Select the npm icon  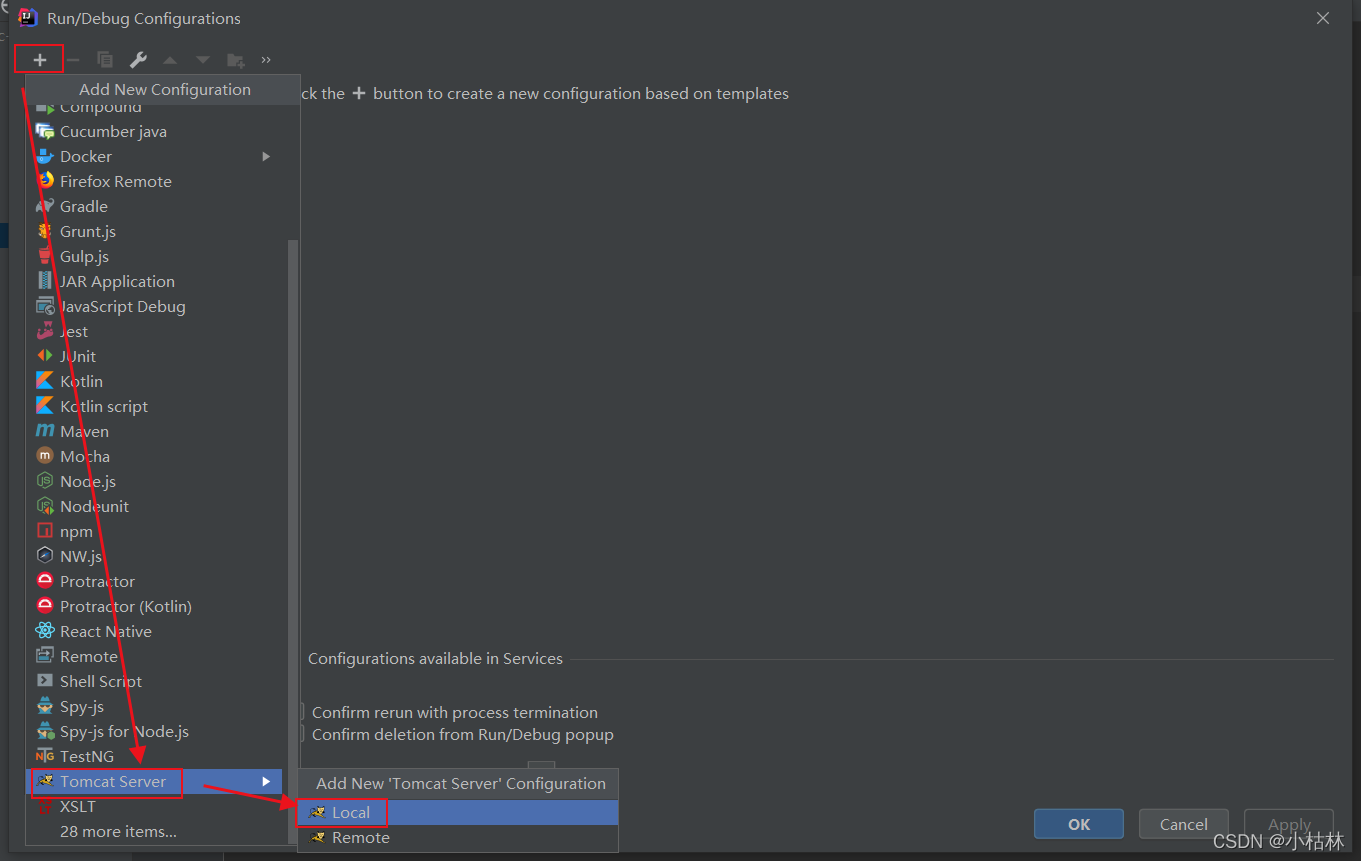click(x=45, y=531)
